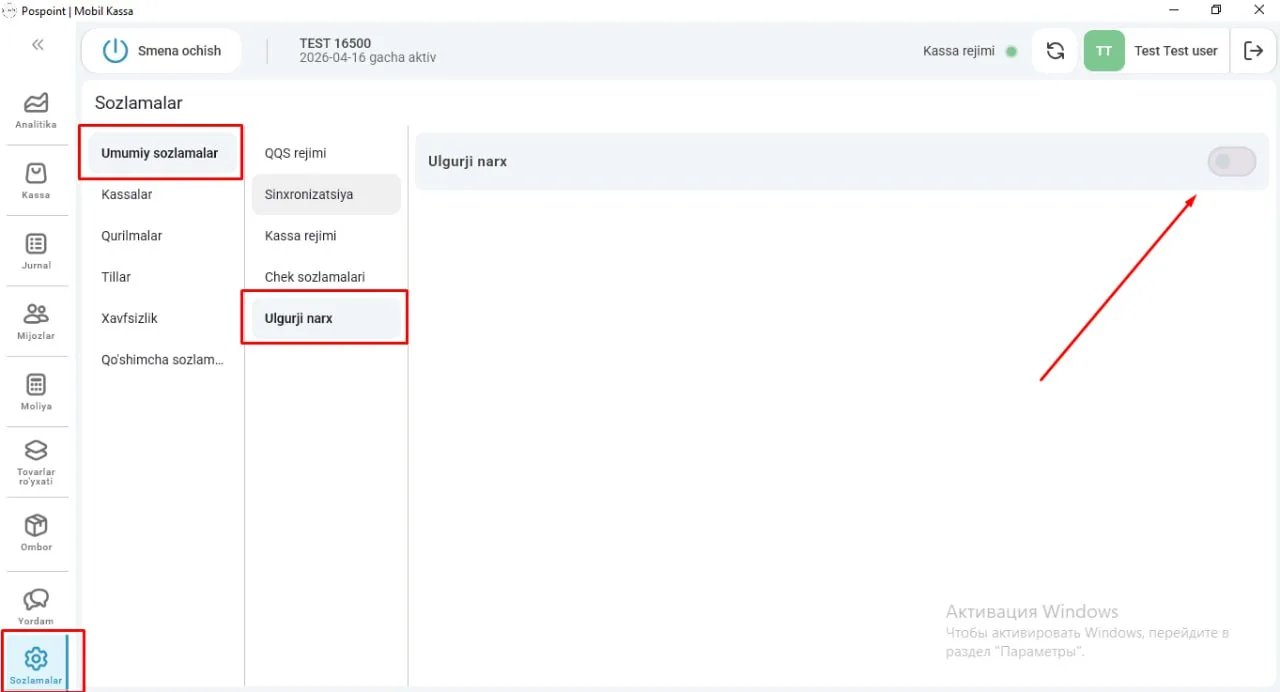The height and width of the screenshot is (692, 1280).
Task: Open the Analitika section
Action: 36,110
